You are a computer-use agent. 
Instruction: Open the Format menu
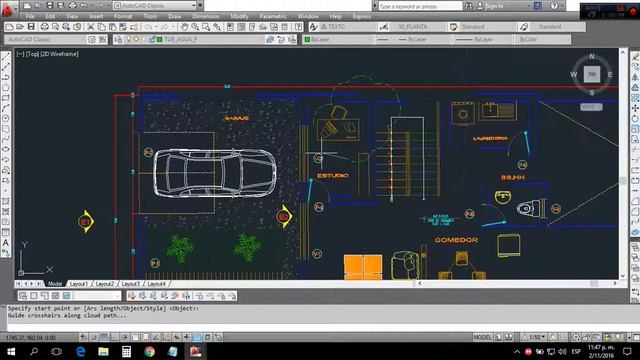pyautogui.click(x=123, y=16)
